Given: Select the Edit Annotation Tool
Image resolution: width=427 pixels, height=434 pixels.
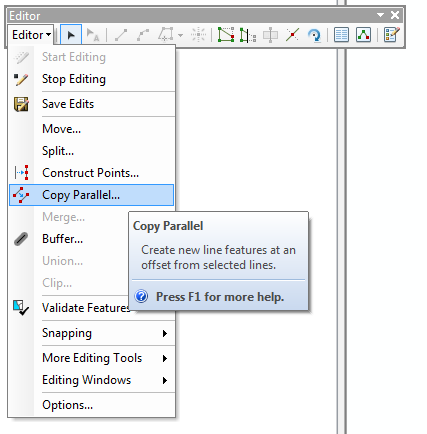Looking at the screenshot, I should coord(93,35).
